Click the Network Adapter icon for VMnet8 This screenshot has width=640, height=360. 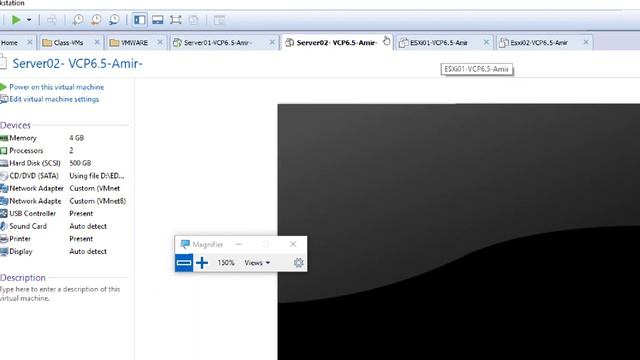(x=4, y=201)
